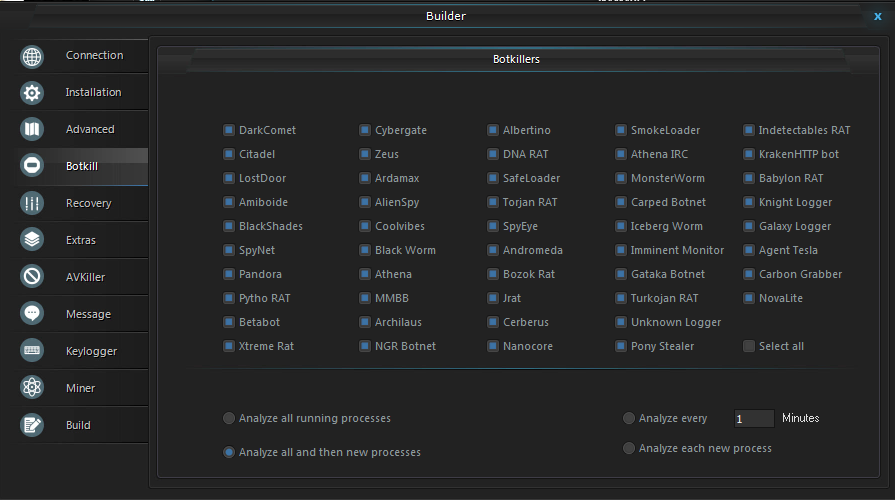The width and height of the screenshot is (895, 500).
Task: Click the Minutes interval input field
Action: 754,418
